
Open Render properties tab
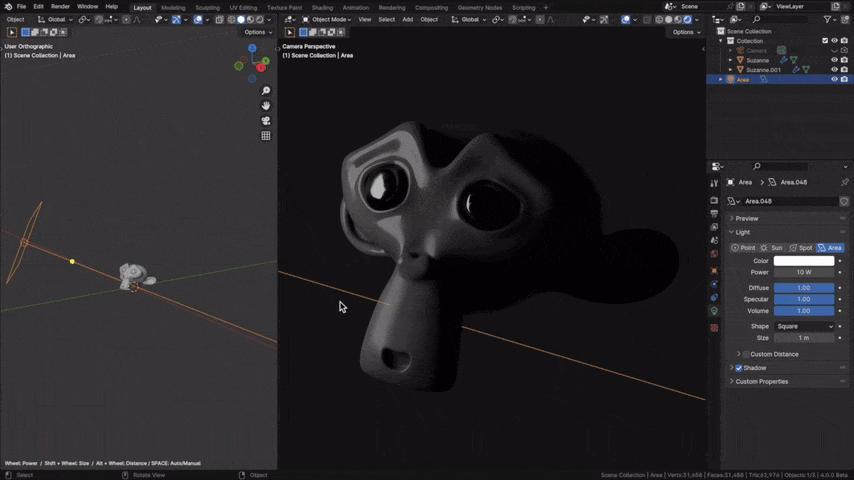pyautogui.click(x=714, y=200)
